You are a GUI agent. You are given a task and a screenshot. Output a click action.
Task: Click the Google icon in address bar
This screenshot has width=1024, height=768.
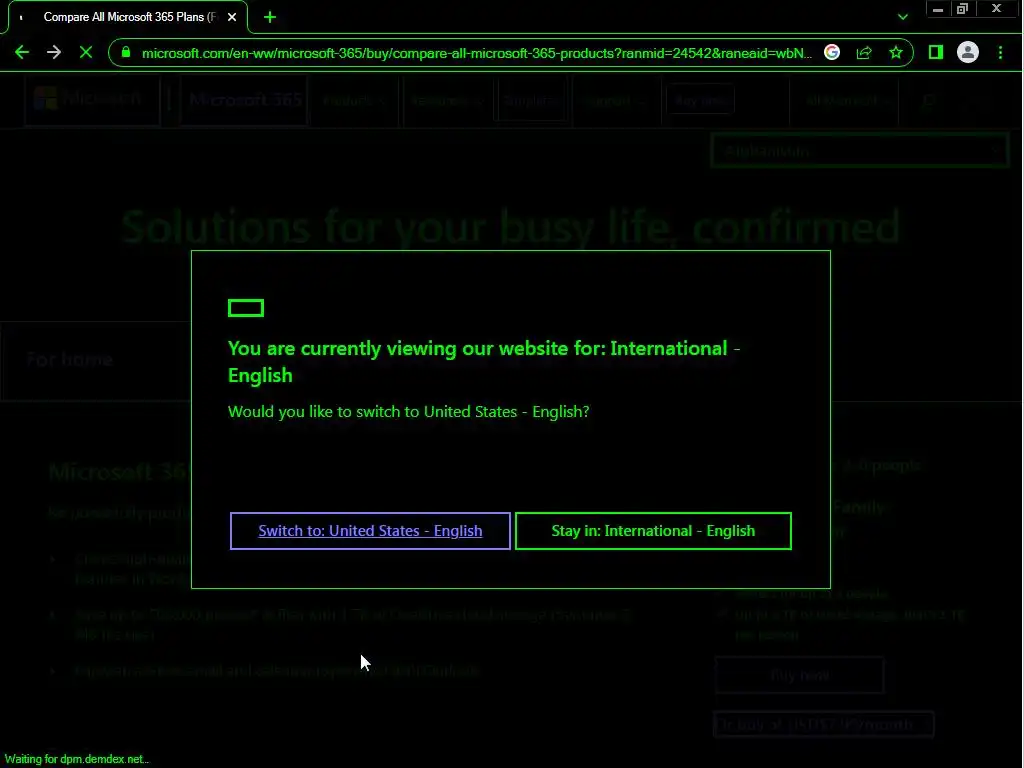pos(832,52)
